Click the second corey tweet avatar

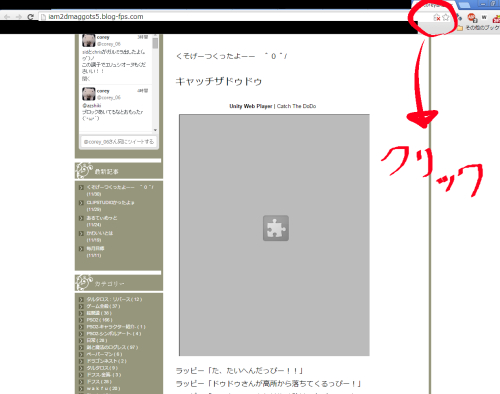coord(89,94)
